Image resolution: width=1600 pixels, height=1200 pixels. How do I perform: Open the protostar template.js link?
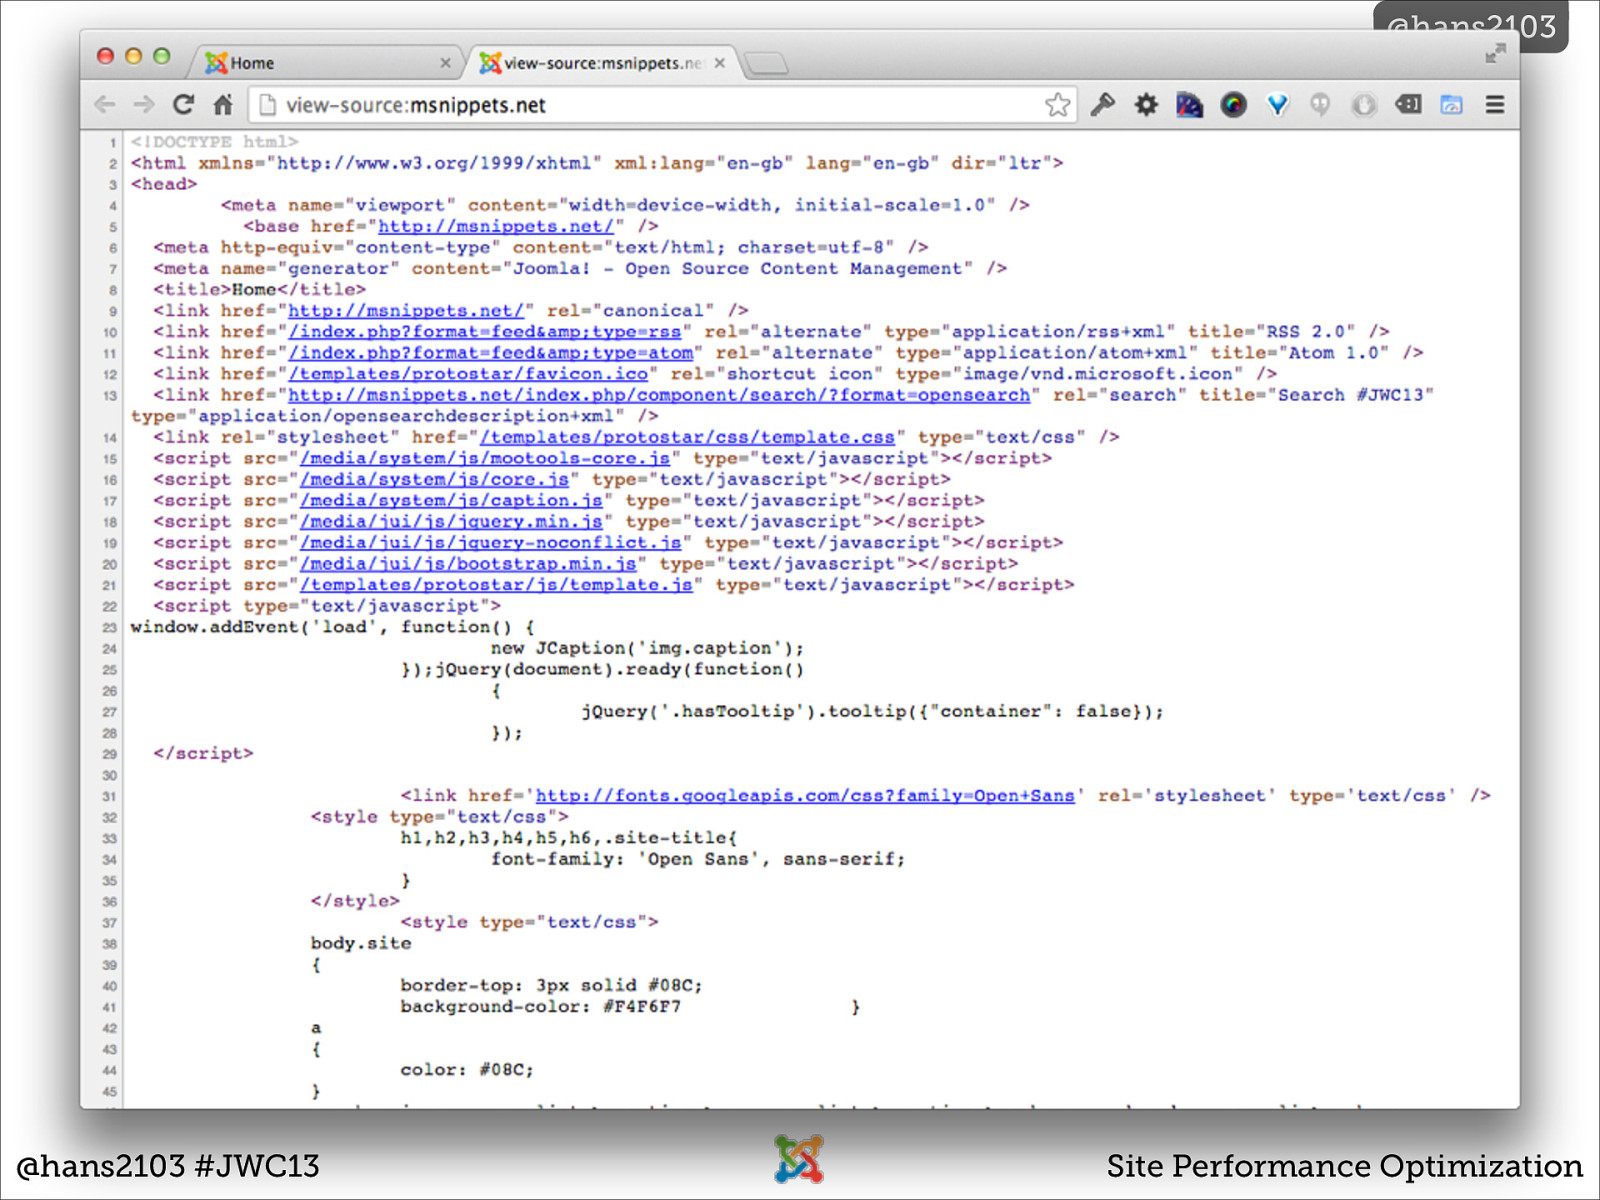click(496, 585)
